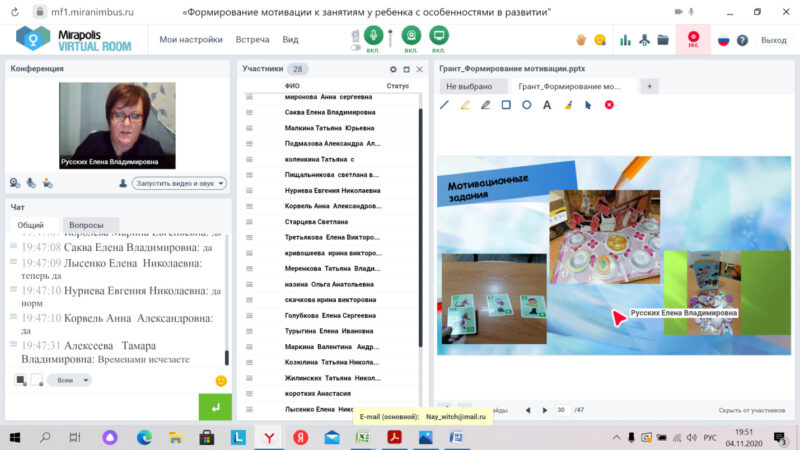
Task: Open the help question mark icon
Action: tap(742, 40)
